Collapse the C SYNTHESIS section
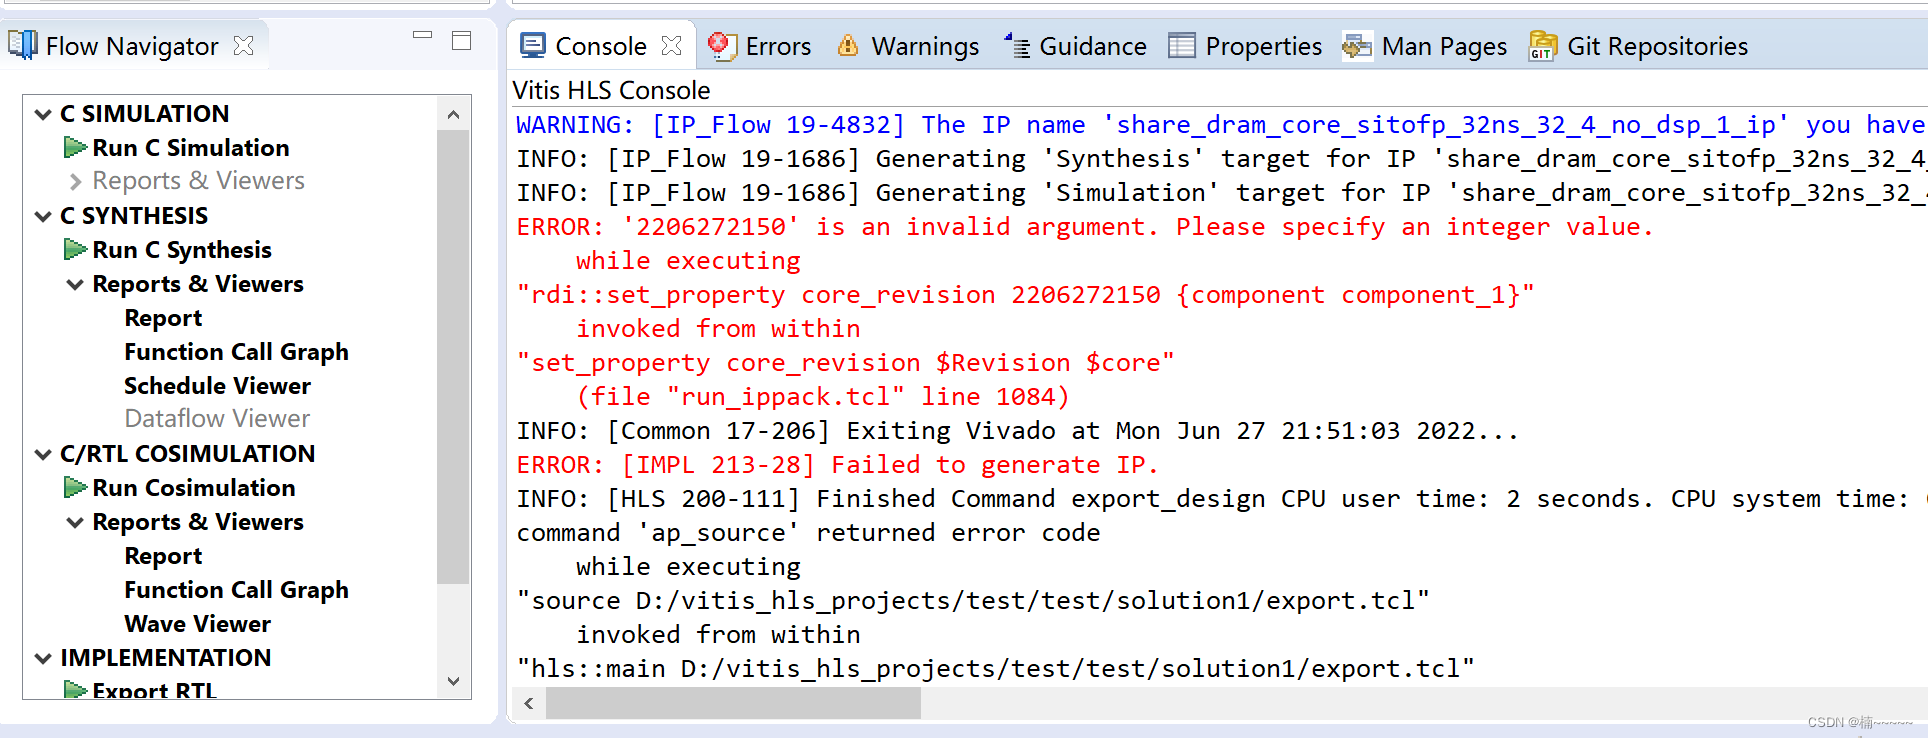This screenshot has height=738, width=1928. coord(43,216)
